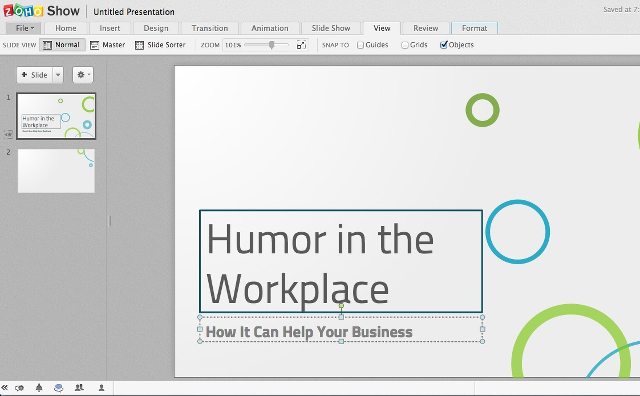Add a new slide with Slide button

click(35, 75)
